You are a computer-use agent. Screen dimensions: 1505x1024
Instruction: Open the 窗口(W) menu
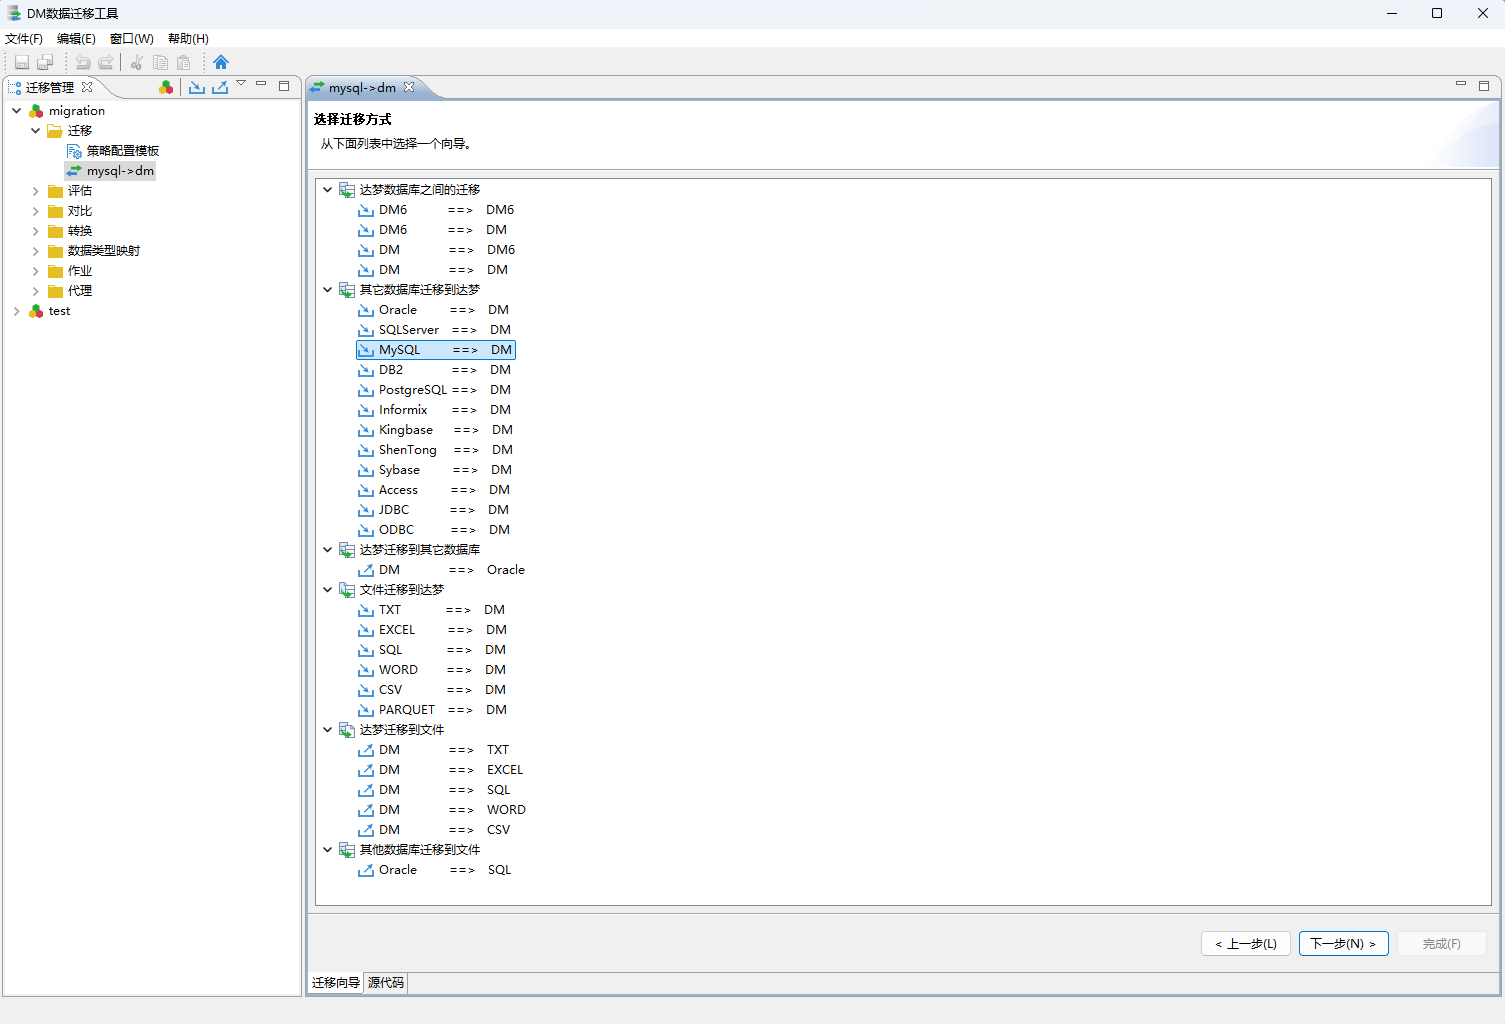(x=132, y=39)
